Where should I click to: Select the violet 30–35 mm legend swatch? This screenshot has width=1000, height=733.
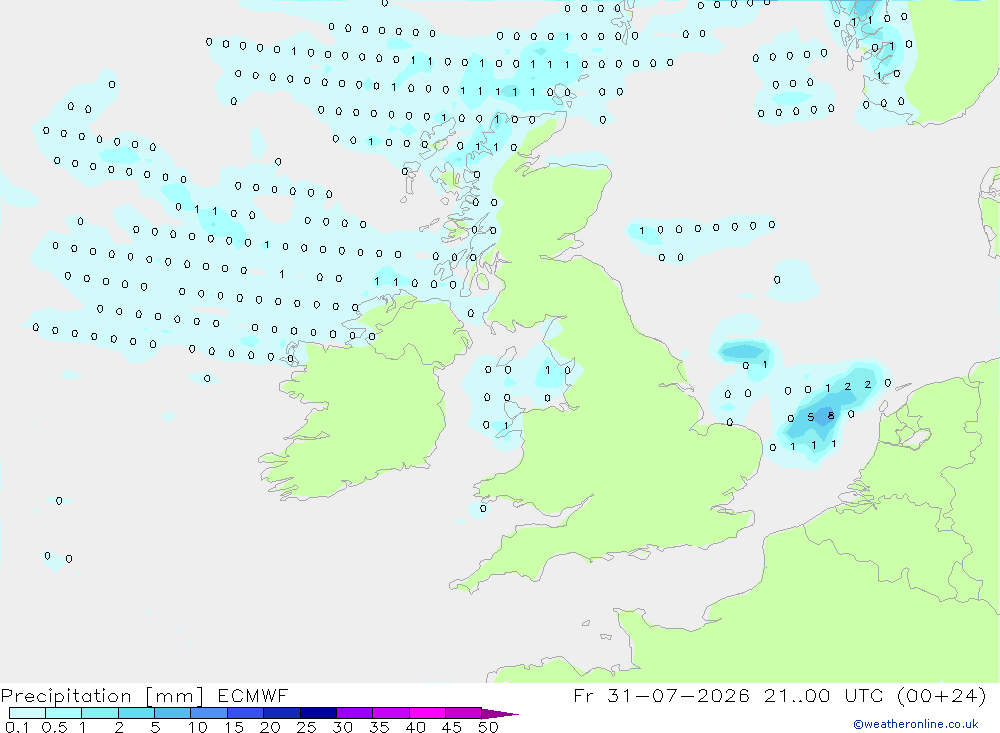tap(354, 713)
